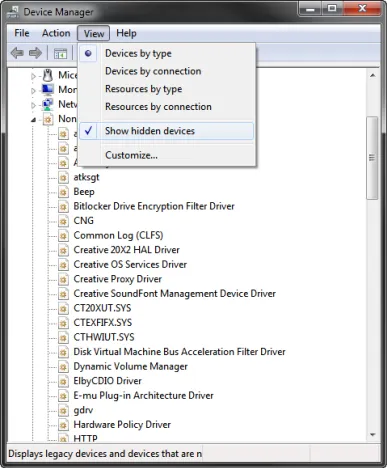Click the icon beside Beep
Image resolution: width=387 pixels, height=468 pixels.
tap(63, 192)
